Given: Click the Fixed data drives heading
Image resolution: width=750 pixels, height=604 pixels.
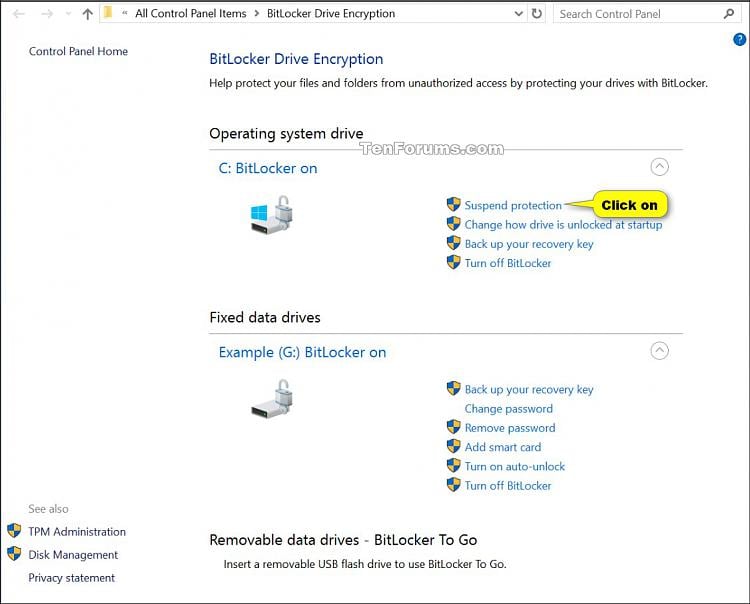Looking at the screenshot, I should (265, 318).
